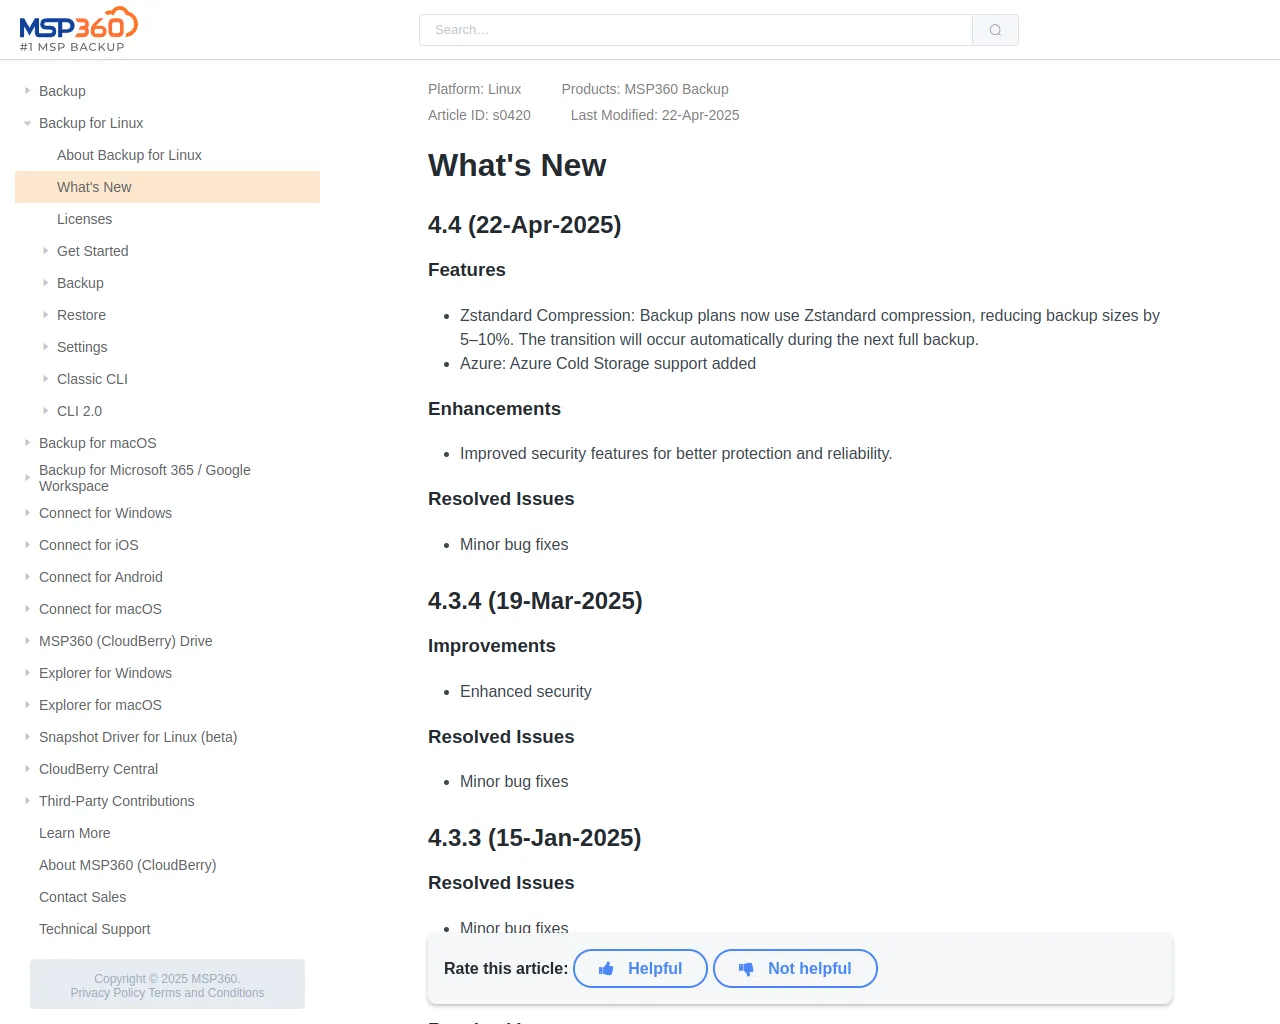This screenshot has width=1280, height=1024.
Task: Open Backup entry under Backup for Linux
Action: coord(80,283)
